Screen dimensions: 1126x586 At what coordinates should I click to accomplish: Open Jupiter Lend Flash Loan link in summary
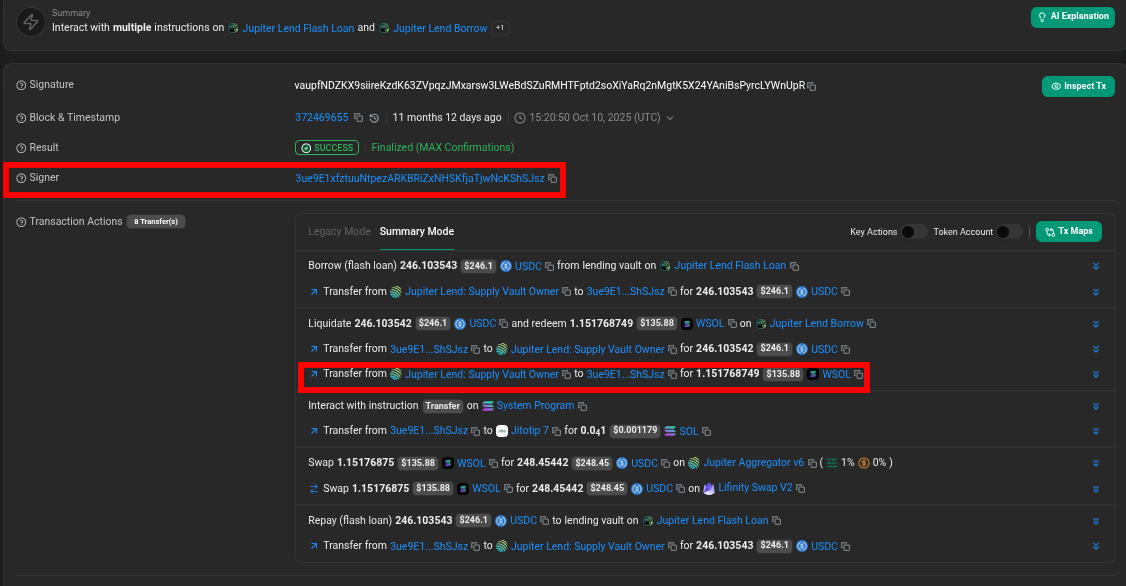tap(298, 28)
